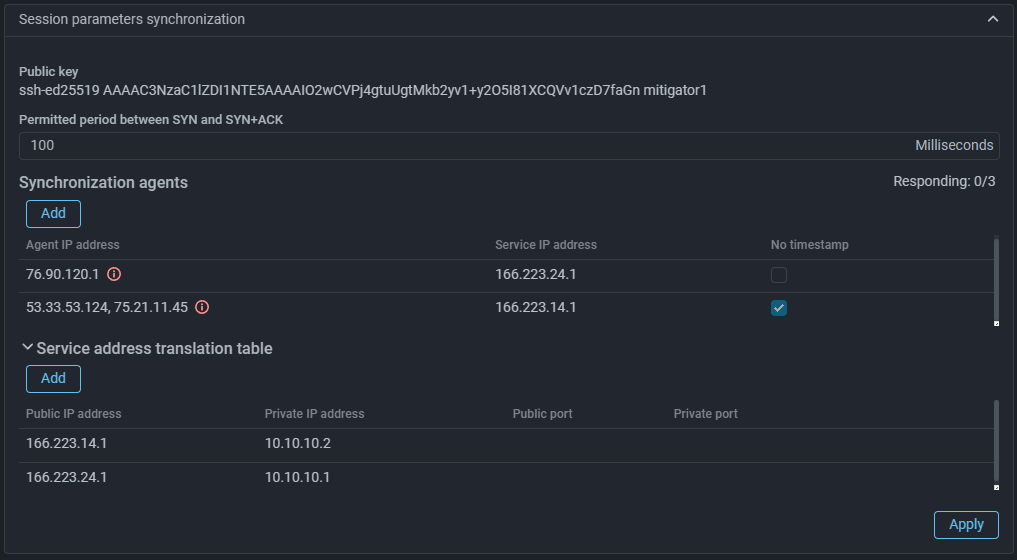The image size is (1017, 560).
Task: Collapse the Service address translation table section
Action: [28, 348]
